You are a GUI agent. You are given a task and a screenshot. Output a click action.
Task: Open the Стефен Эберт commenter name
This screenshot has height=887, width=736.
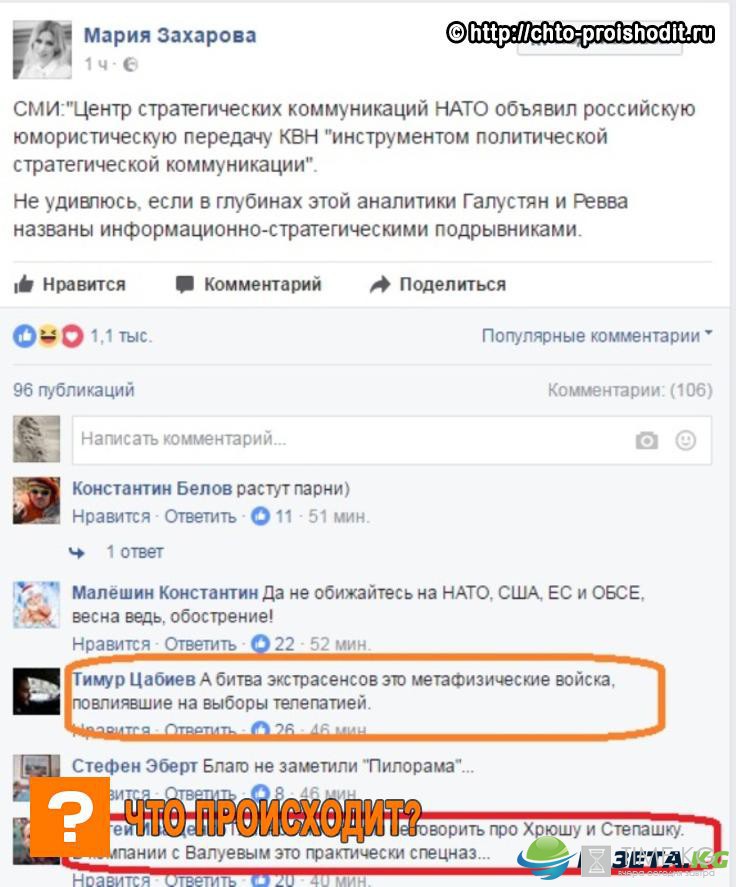click(135, 765)
